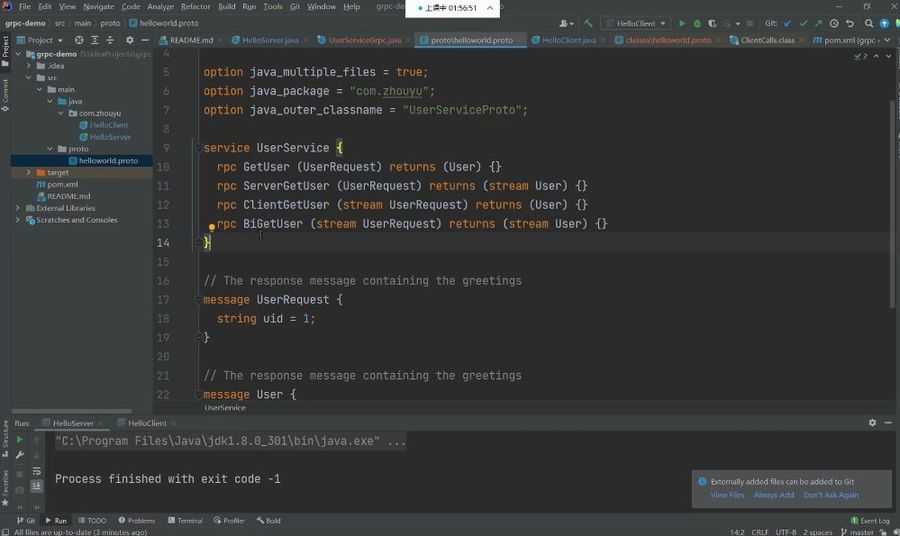Switch to README.md editor tab
The height and width of the screenshot is (536, 900).
click(x=191, y=40)
